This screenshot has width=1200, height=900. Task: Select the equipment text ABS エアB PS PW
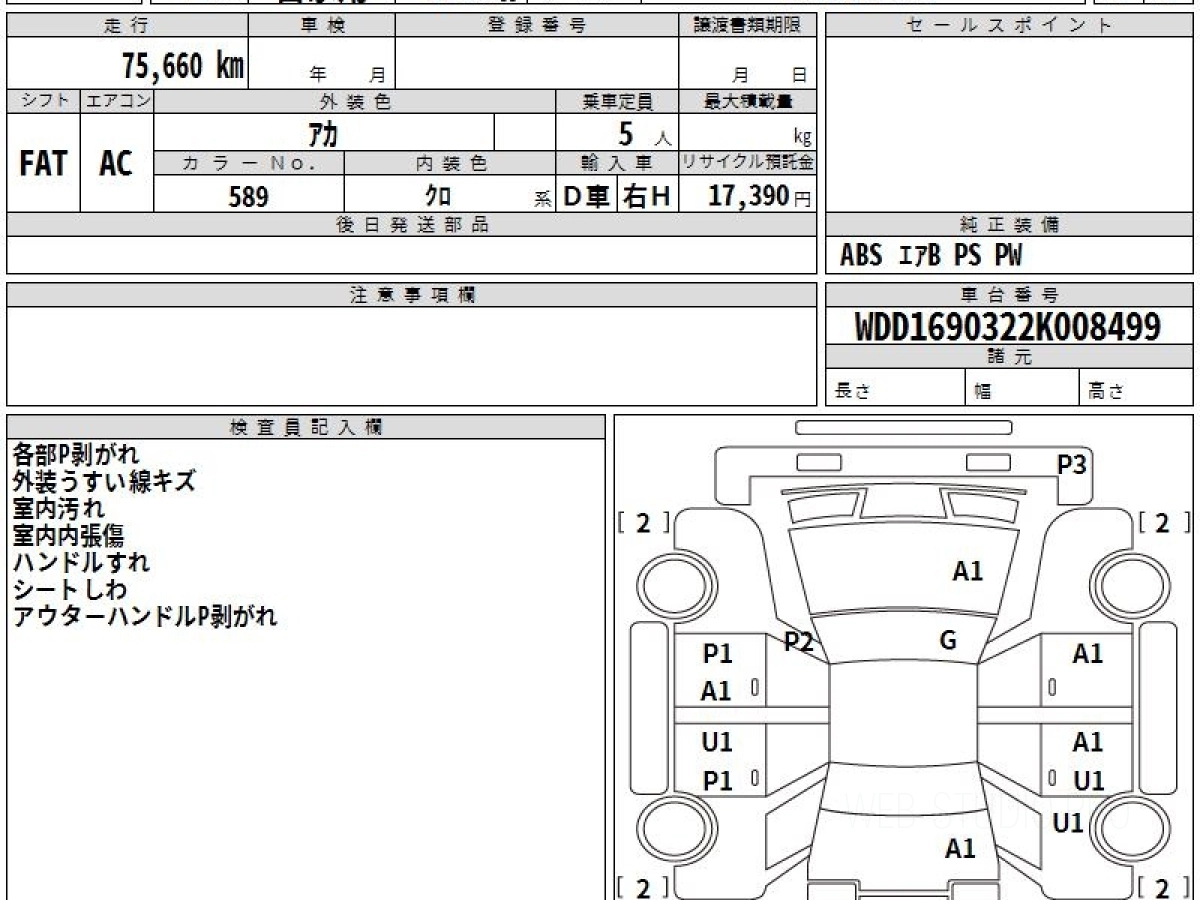pyautogui.click(x=931, y=256)
